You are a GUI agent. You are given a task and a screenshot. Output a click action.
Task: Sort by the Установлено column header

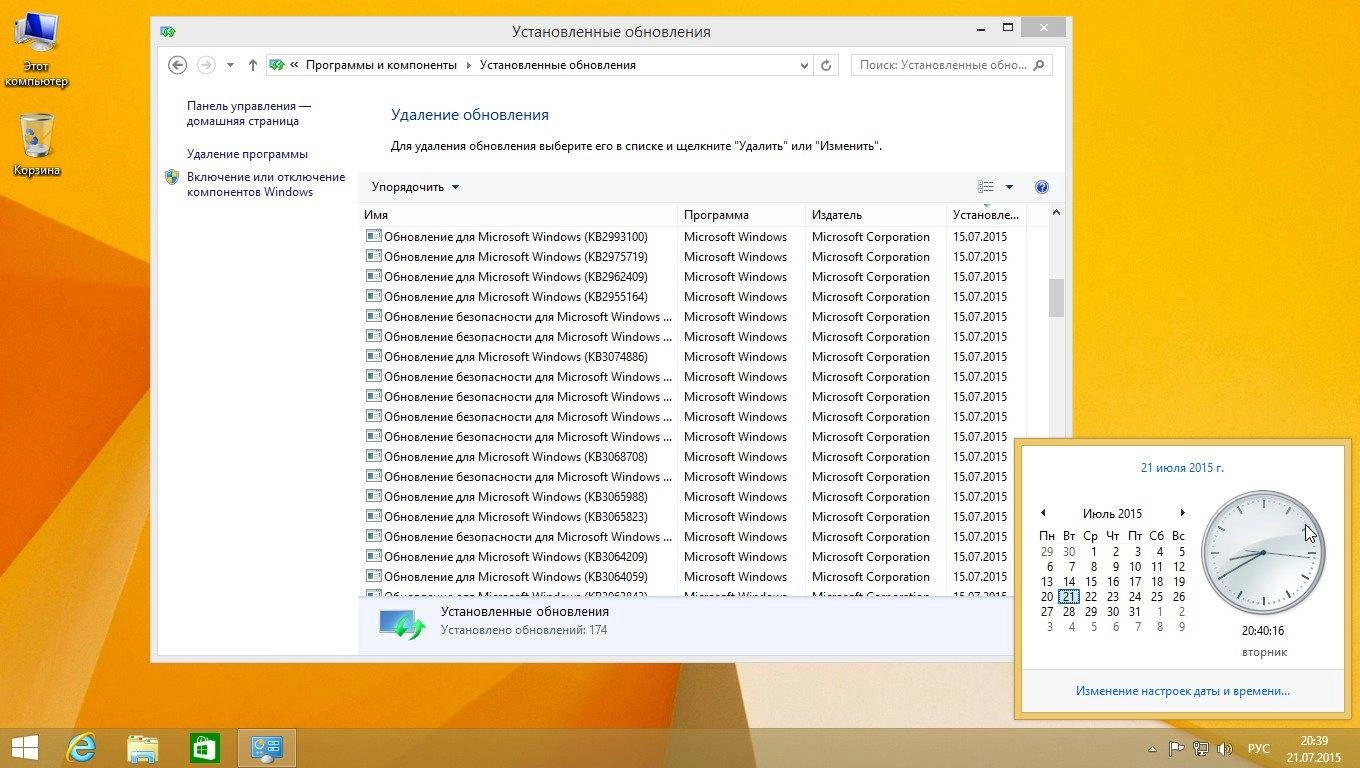986,215
